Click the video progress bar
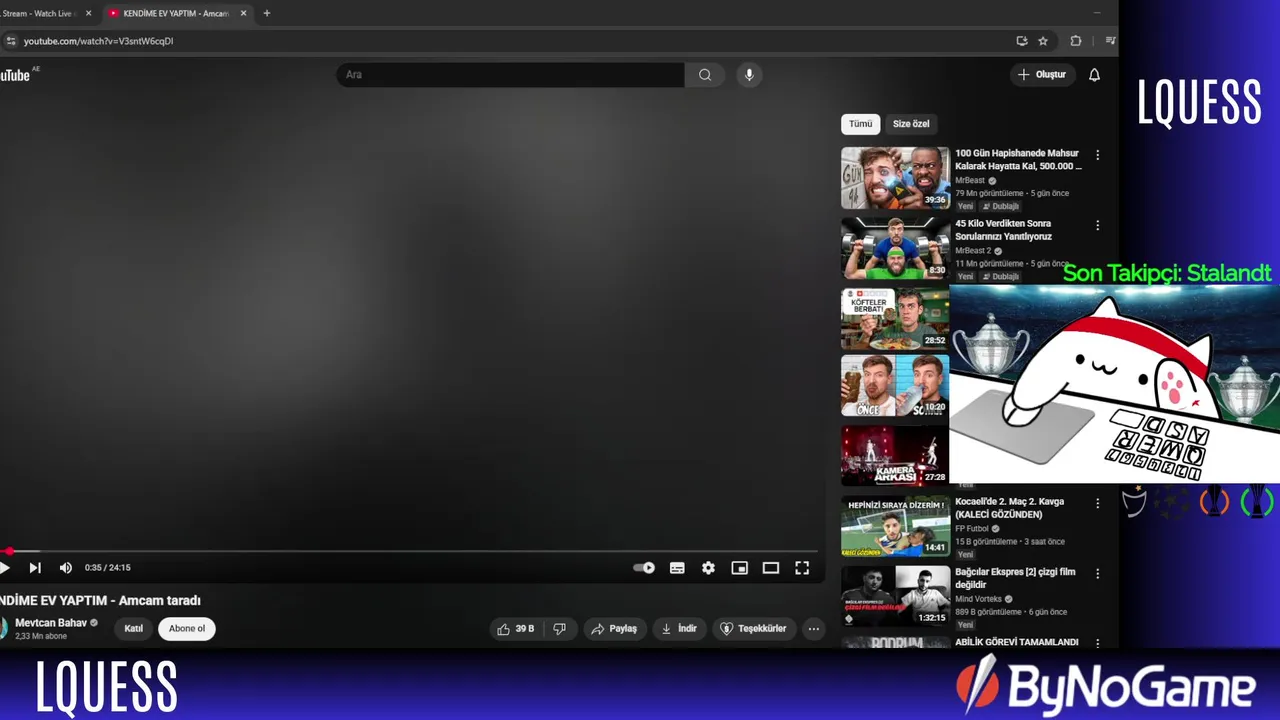The height and width of the screenshot is (720, 1280). [409, 551]
